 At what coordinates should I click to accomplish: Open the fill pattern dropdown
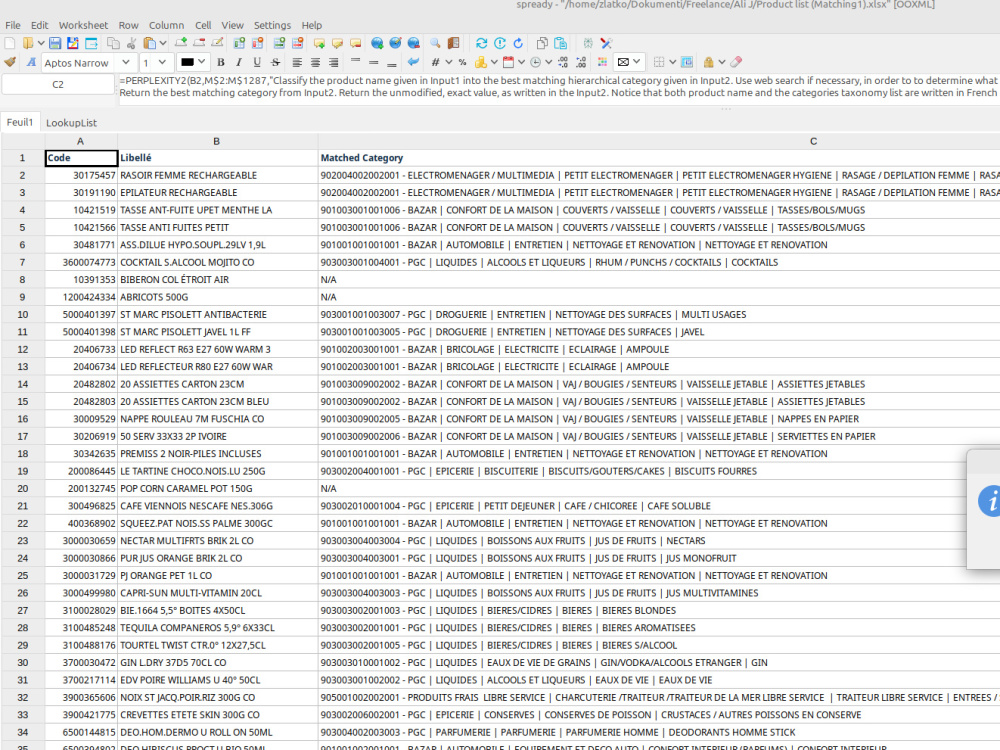pyautogui.click(x=629, y=62)
